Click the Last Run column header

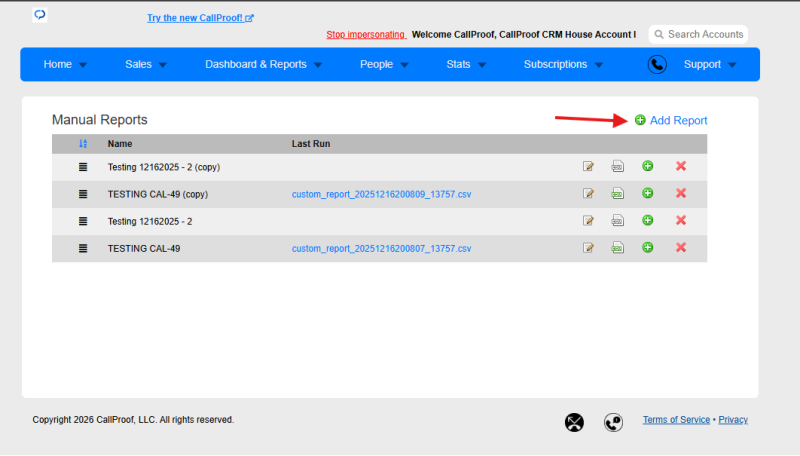311,144
